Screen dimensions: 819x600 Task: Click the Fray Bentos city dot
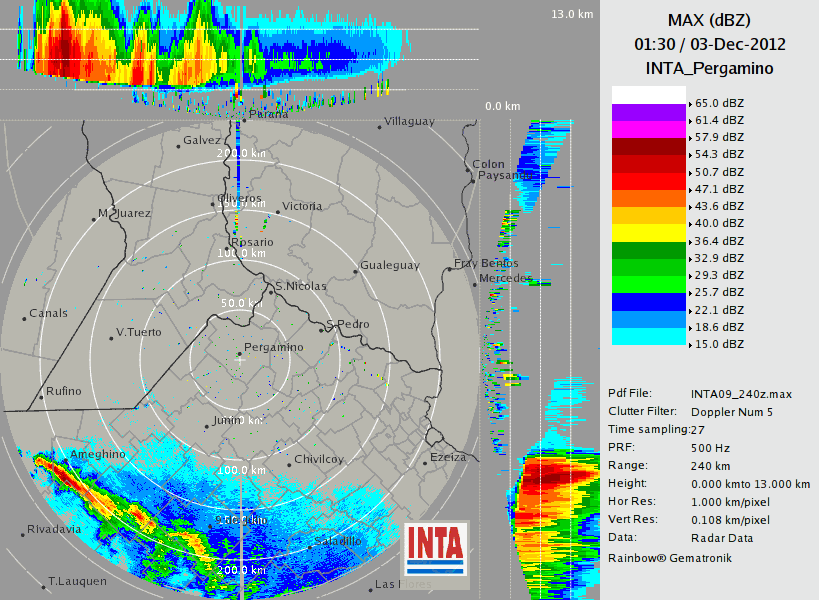[449, 269]
